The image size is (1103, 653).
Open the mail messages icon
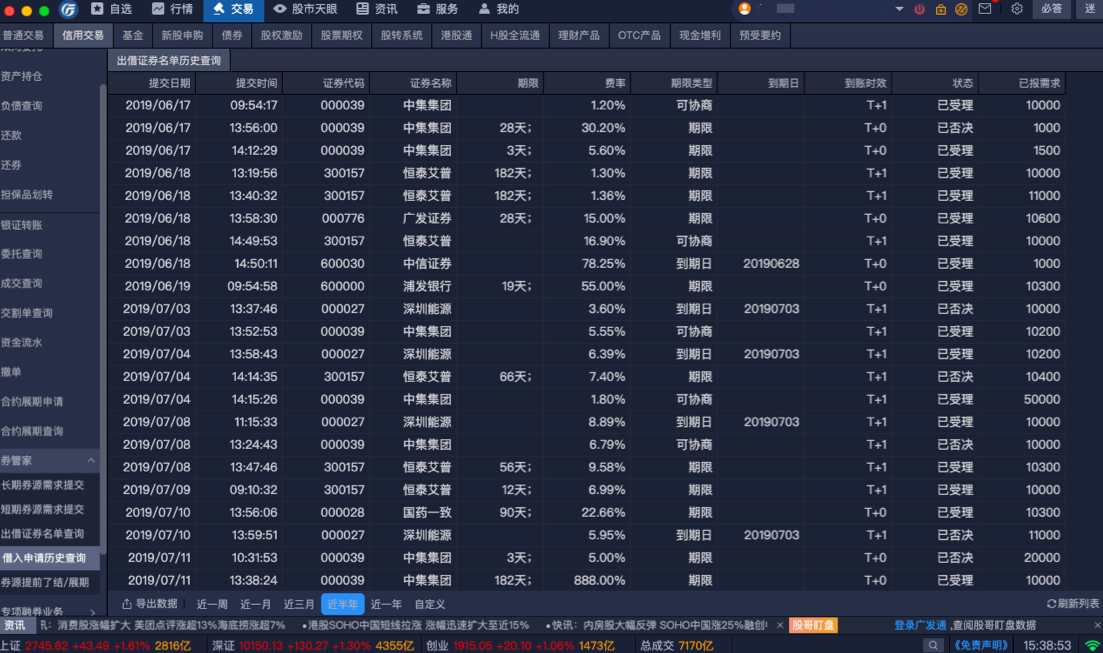(x=985, y=9)
